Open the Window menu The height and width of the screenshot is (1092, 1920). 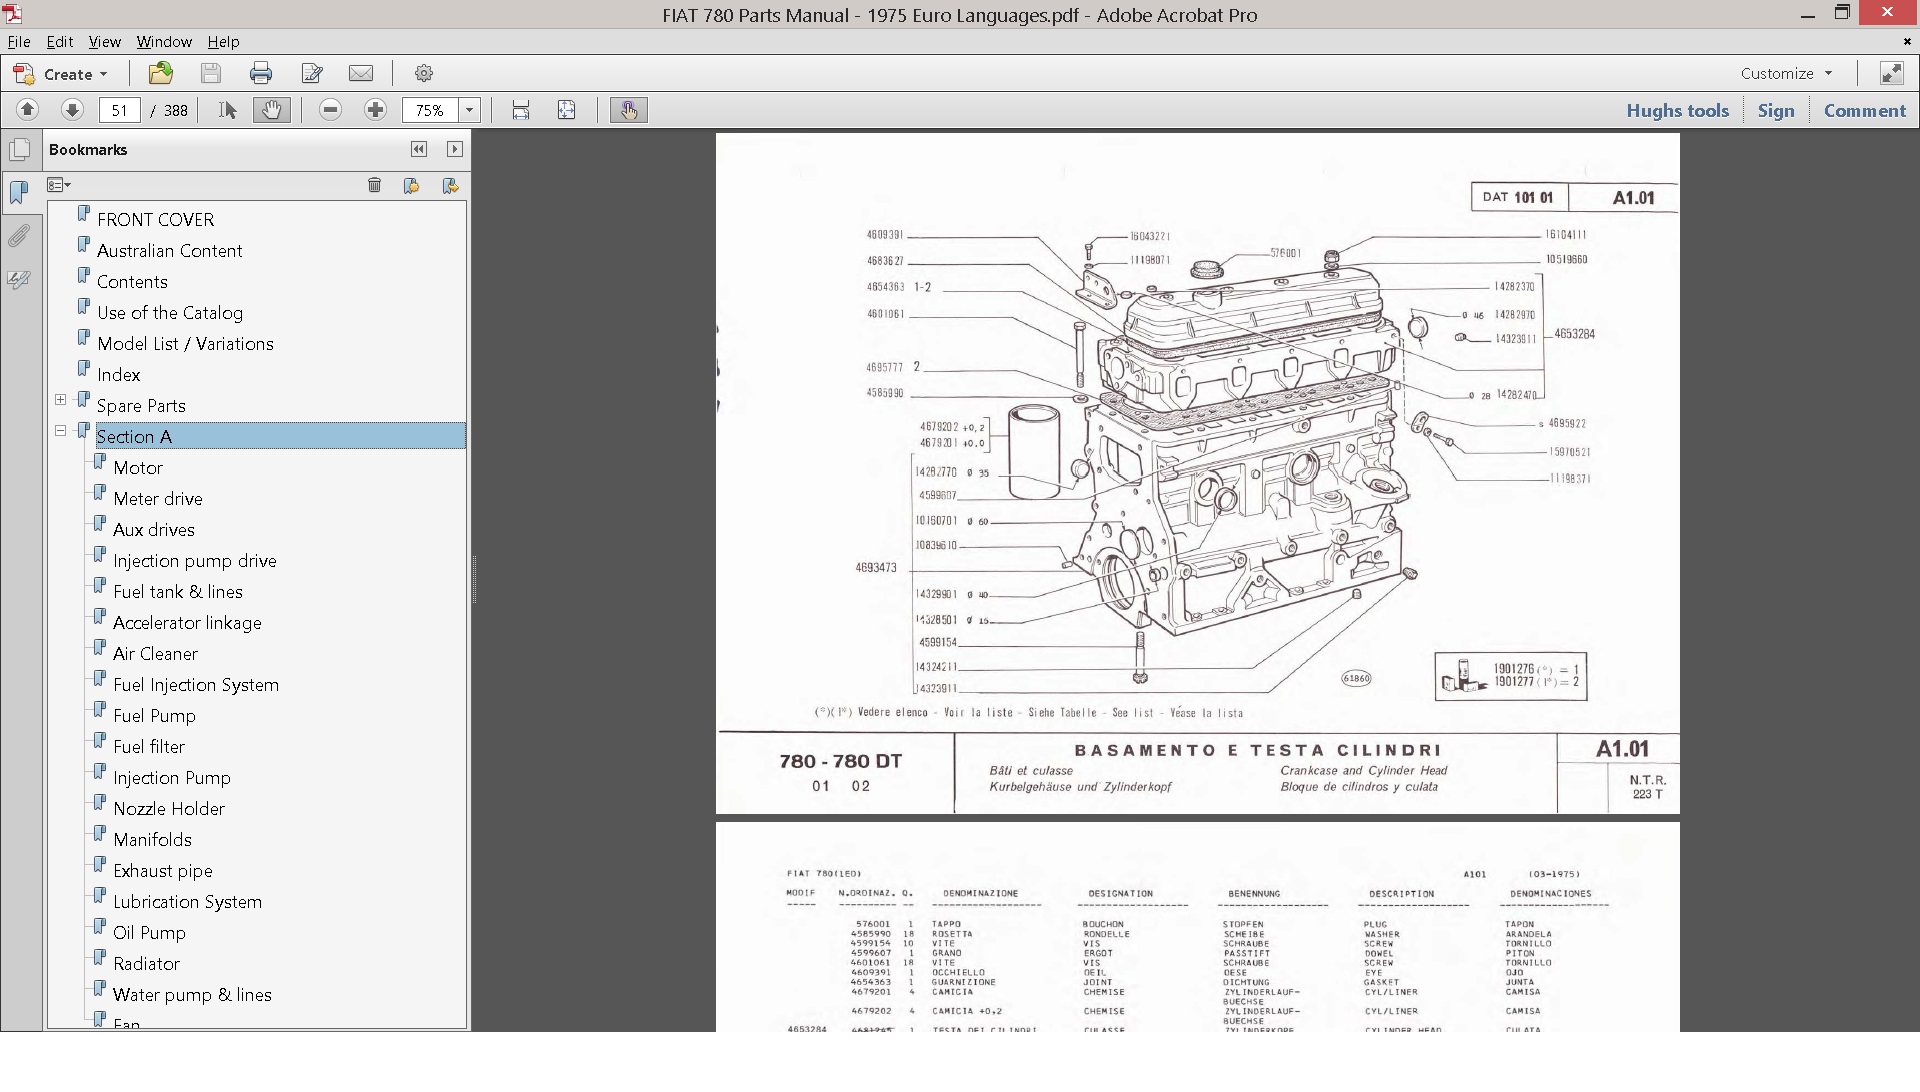[x=164, y=42]
